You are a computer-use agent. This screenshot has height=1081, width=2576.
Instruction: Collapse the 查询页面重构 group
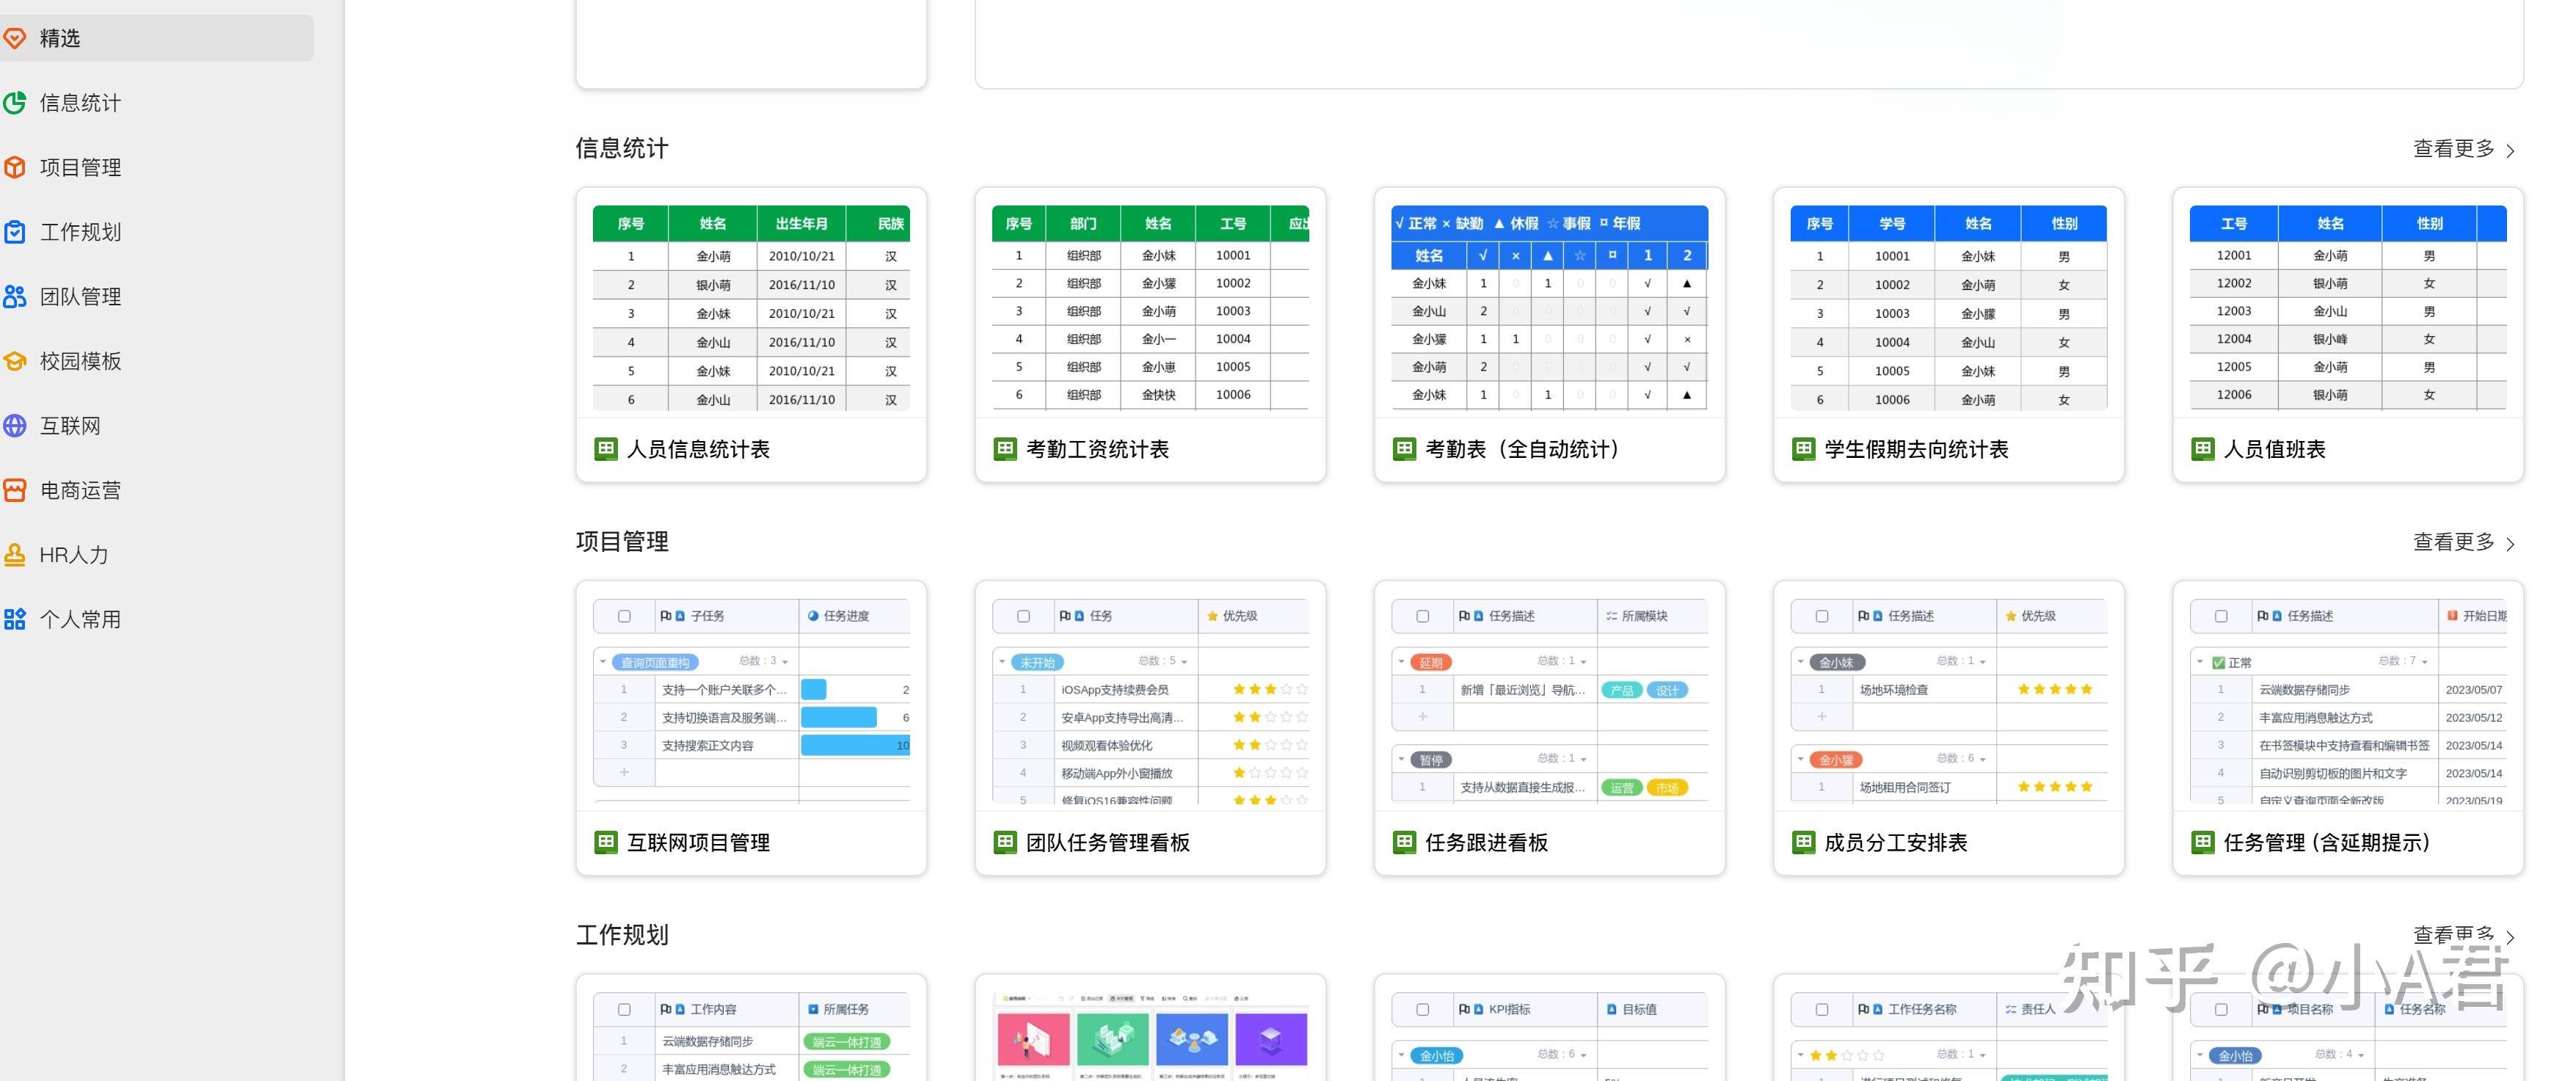tap(602, 662)
